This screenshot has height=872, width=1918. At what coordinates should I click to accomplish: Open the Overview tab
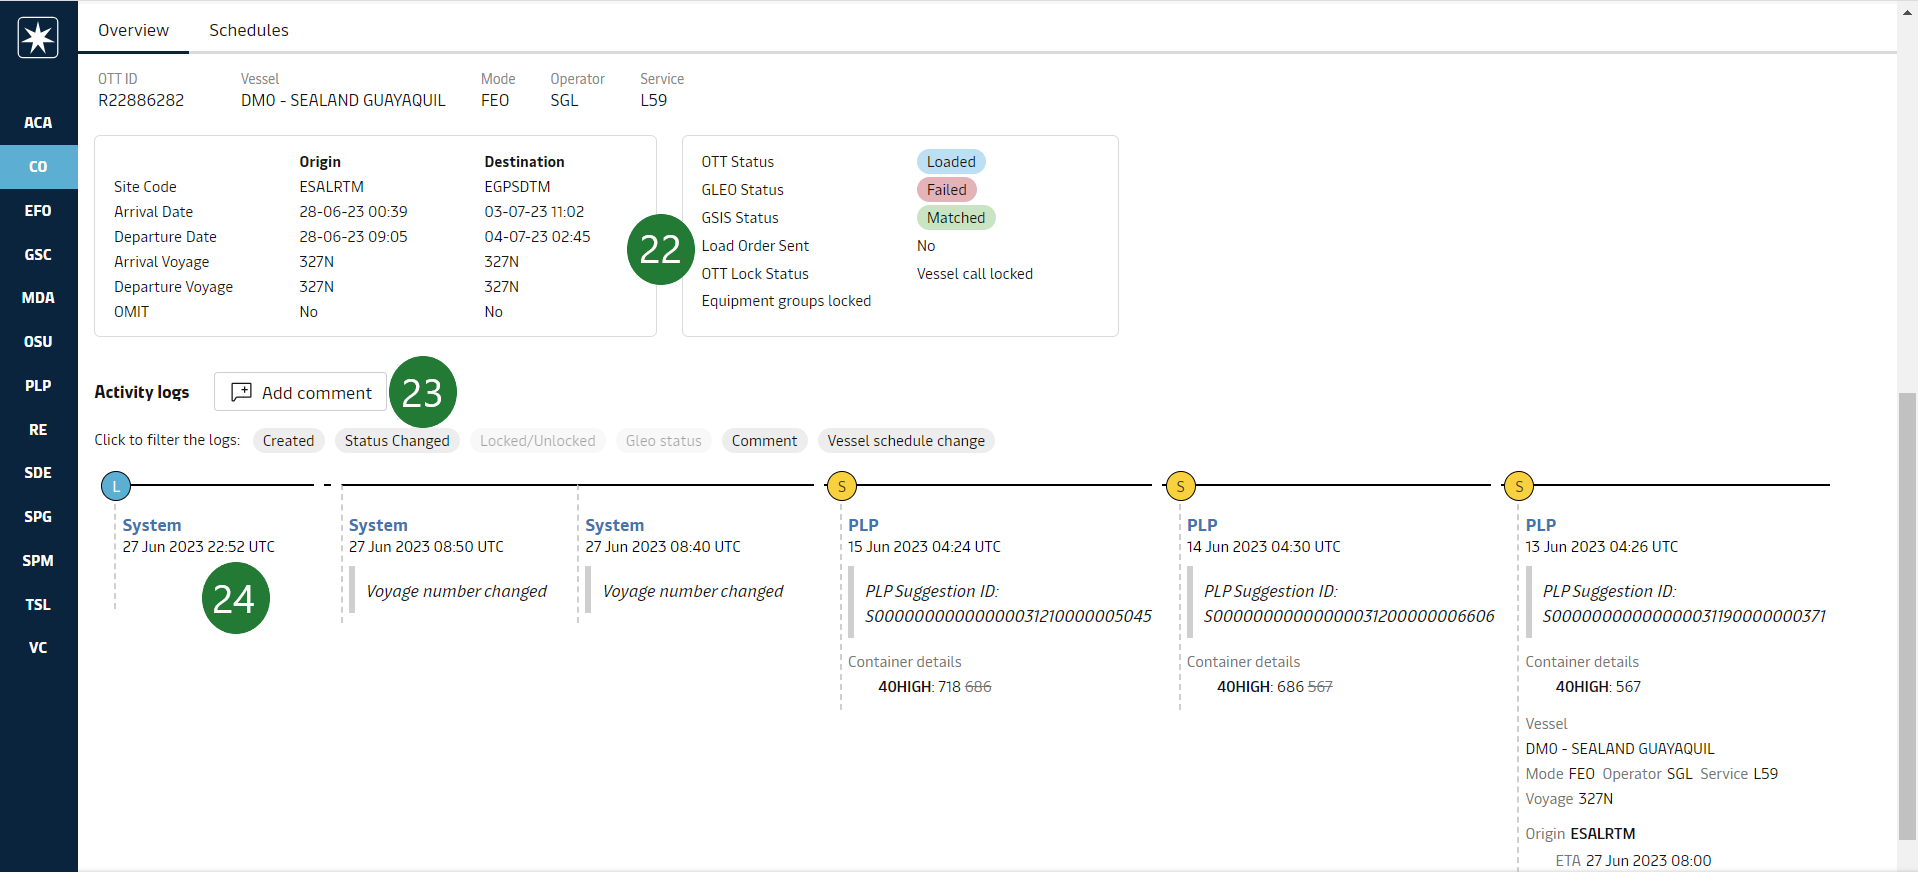point(133,30)
